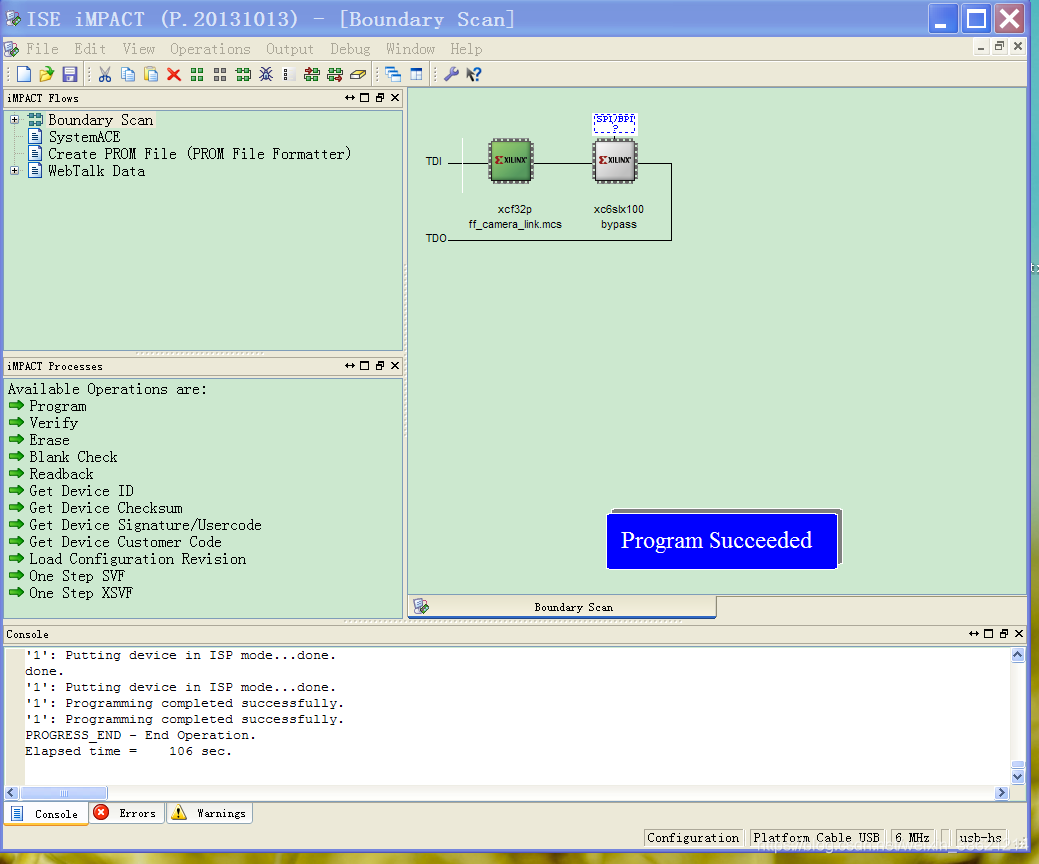Select the gray xc6slx100 chip icon
This screenshot has width=1039, height=864.
[x=616, y=160]
